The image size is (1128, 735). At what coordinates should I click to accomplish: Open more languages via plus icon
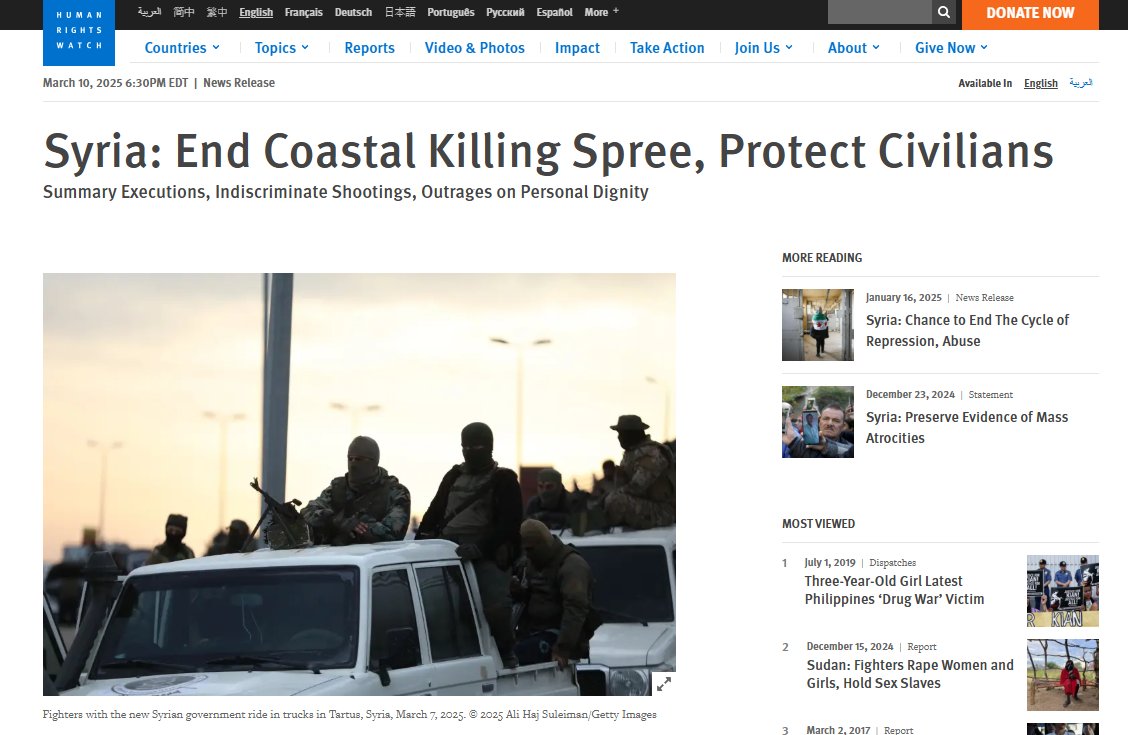(x=616, y=11)
